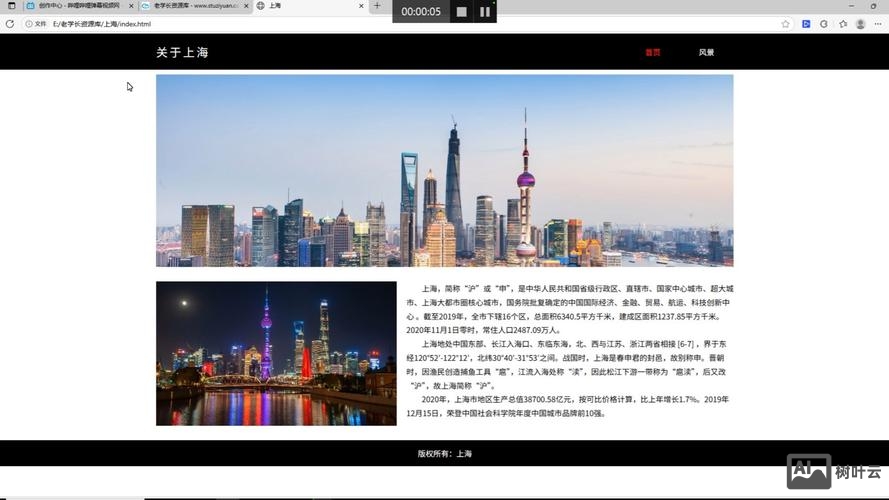Click the file info icon in address bar
889x500 pixels.
click(x=29, y=24)
